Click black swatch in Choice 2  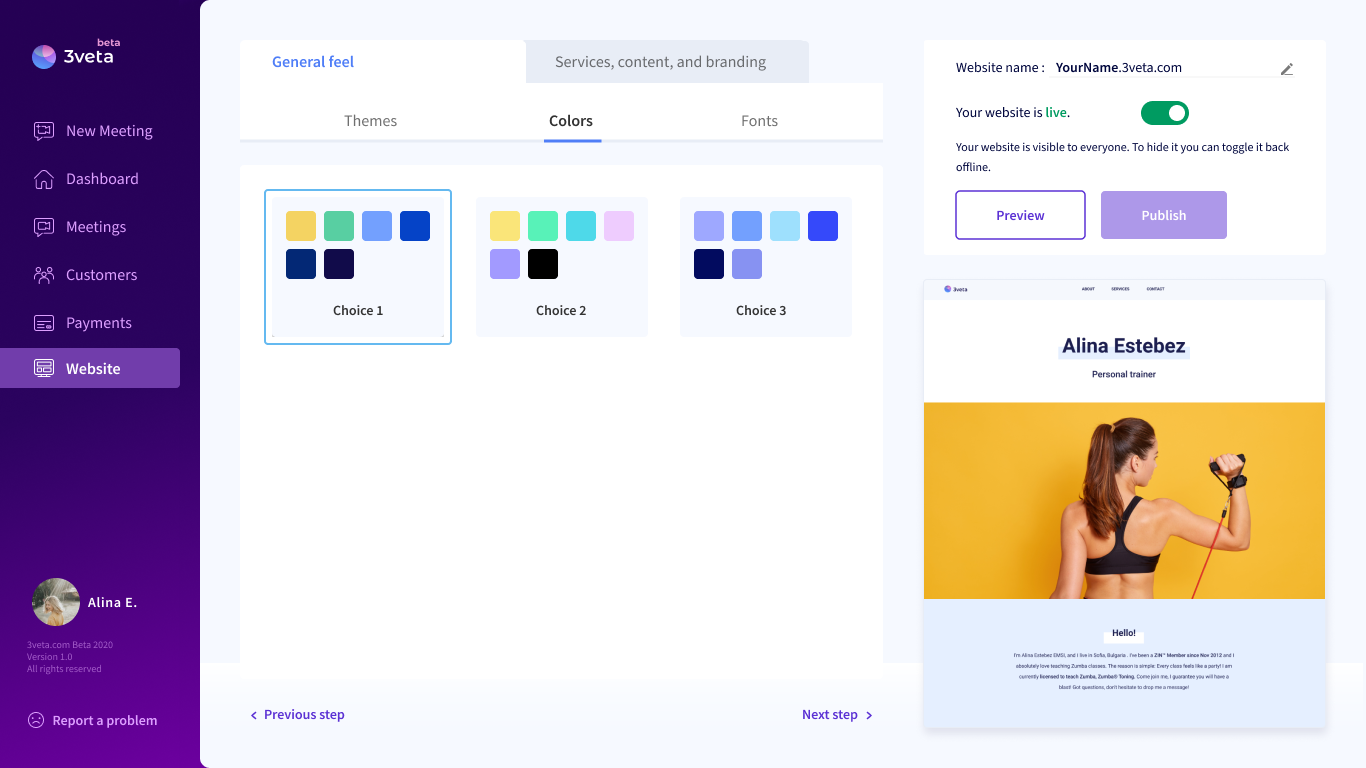pos(543,264)
